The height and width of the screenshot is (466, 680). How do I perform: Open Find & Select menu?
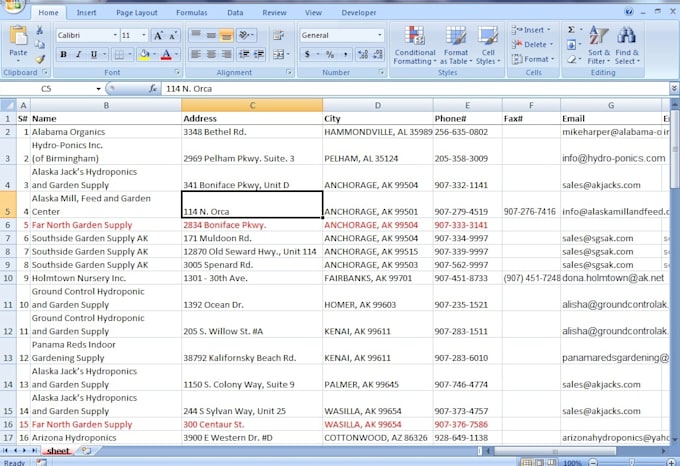627,45
